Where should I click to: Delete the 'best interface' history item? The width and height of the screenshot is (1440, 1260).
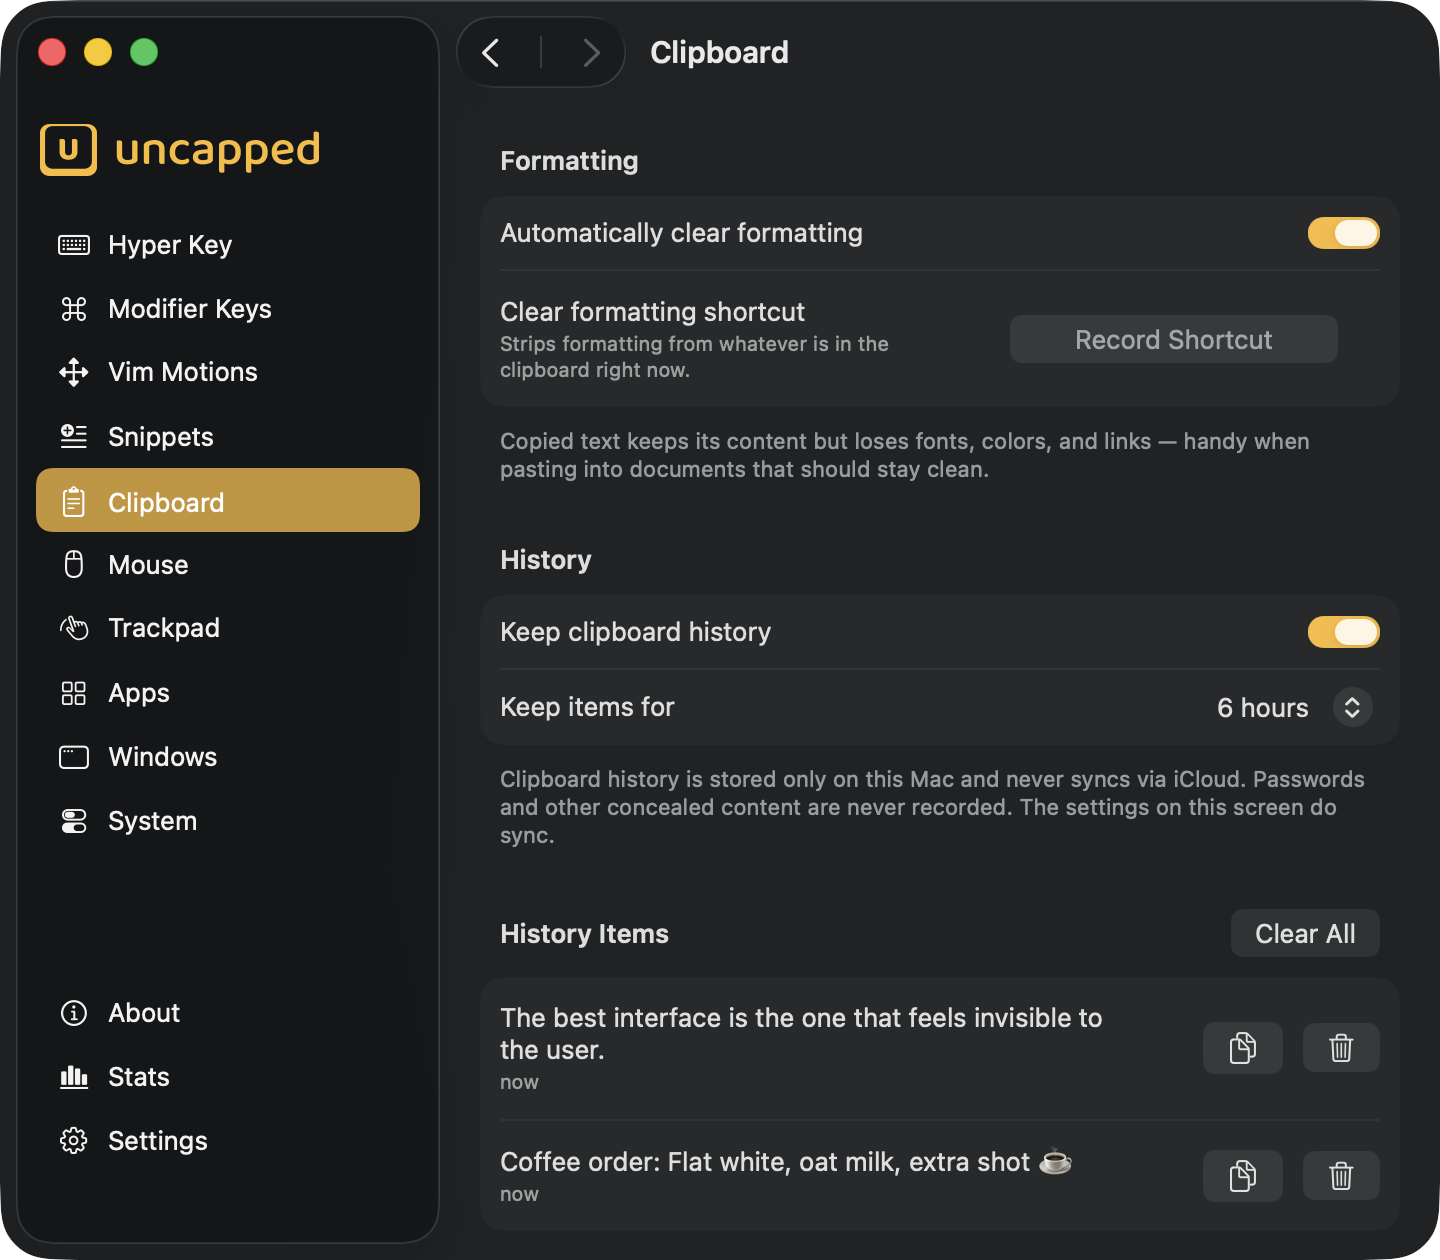point(1341,1048)
